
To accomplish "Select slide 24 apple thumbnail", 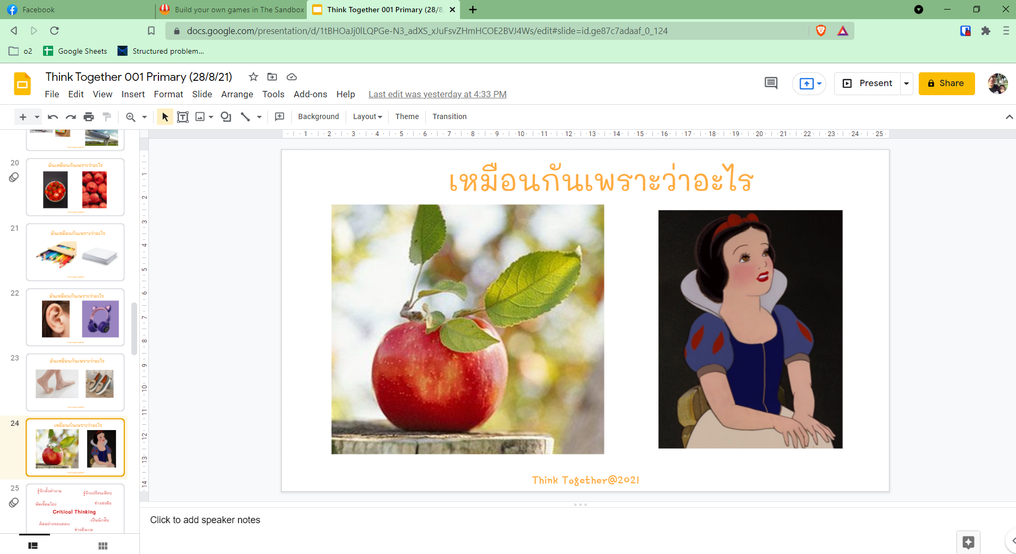I will (75, 447).
